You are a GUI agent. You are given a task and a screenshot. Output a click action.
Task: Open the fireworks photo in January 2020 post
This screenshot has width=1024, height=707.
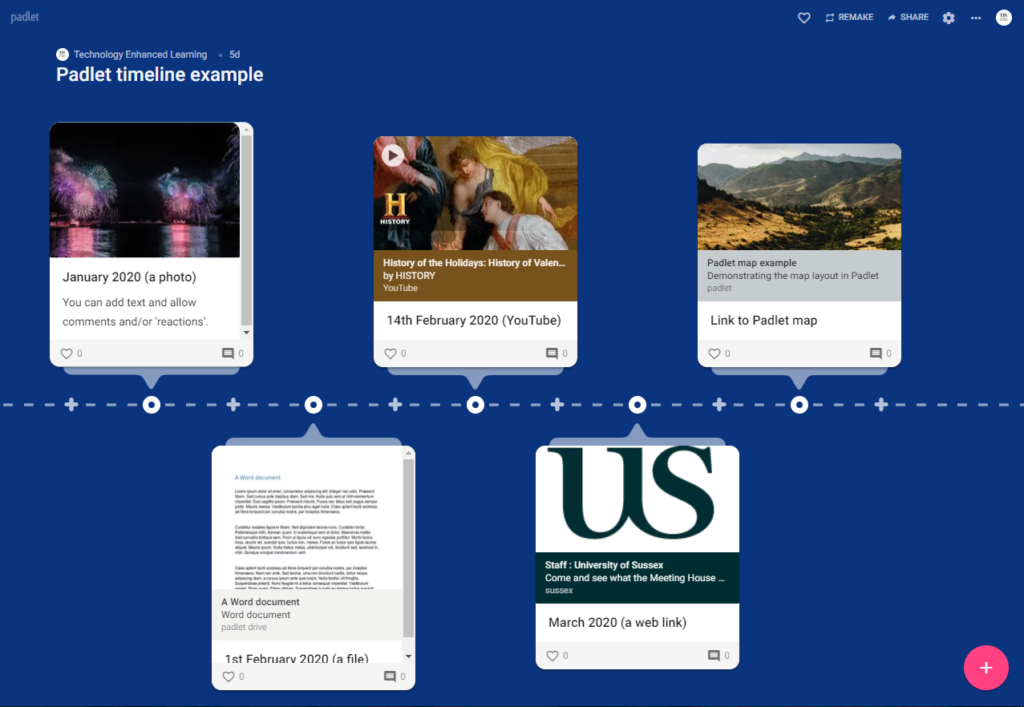pos(145,190)
